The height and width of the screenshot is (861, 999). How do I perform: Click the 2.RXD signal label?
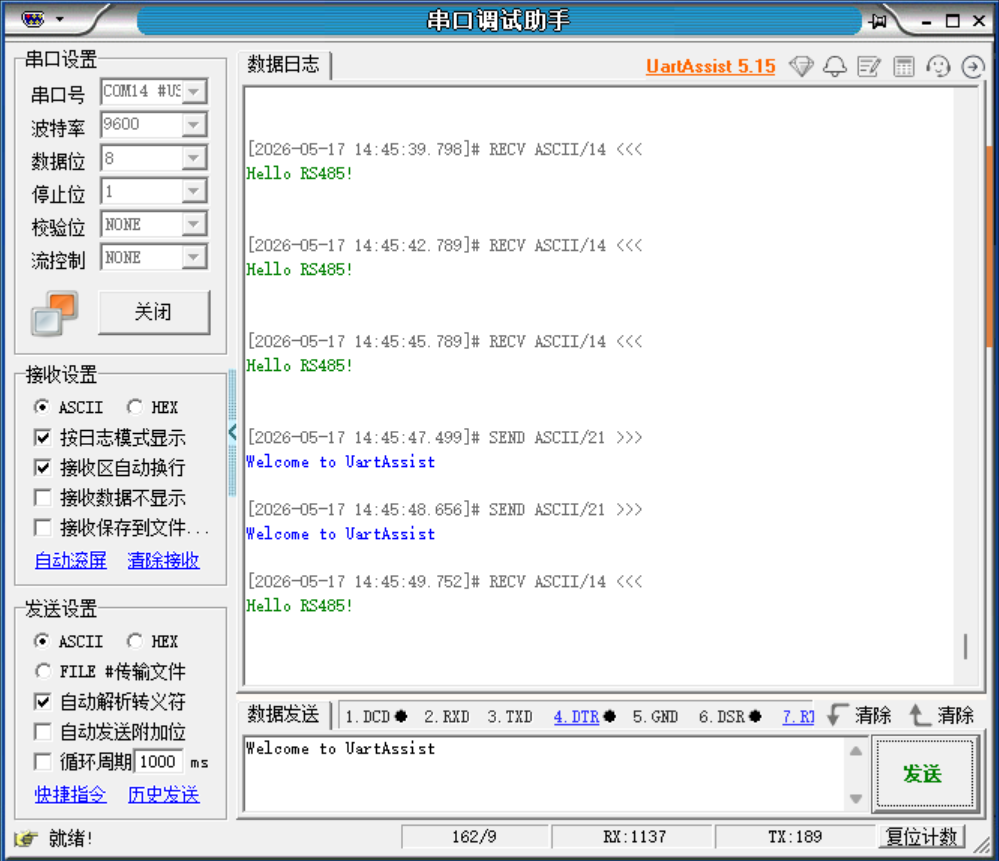[x=447, y=717]
